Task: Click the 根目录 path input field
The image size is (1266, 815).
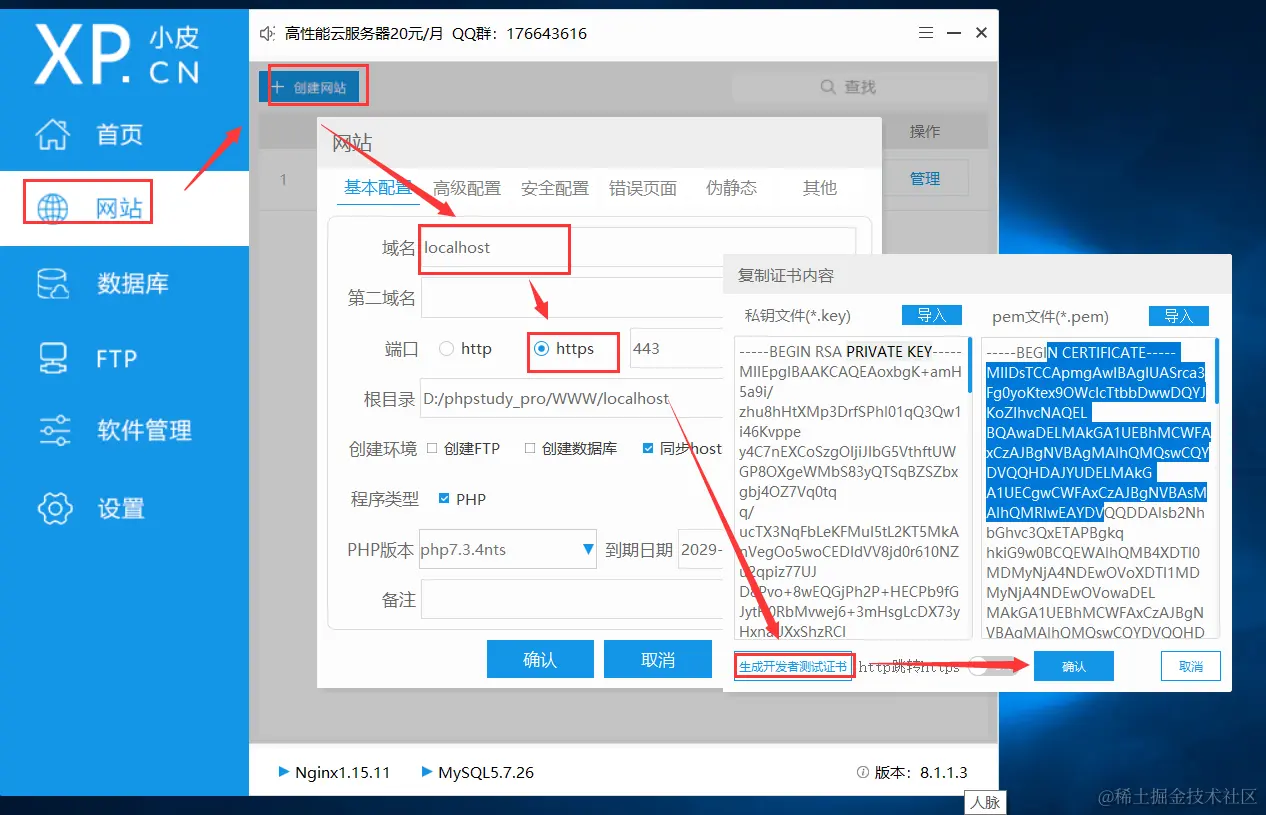Action: coord(572,398)
